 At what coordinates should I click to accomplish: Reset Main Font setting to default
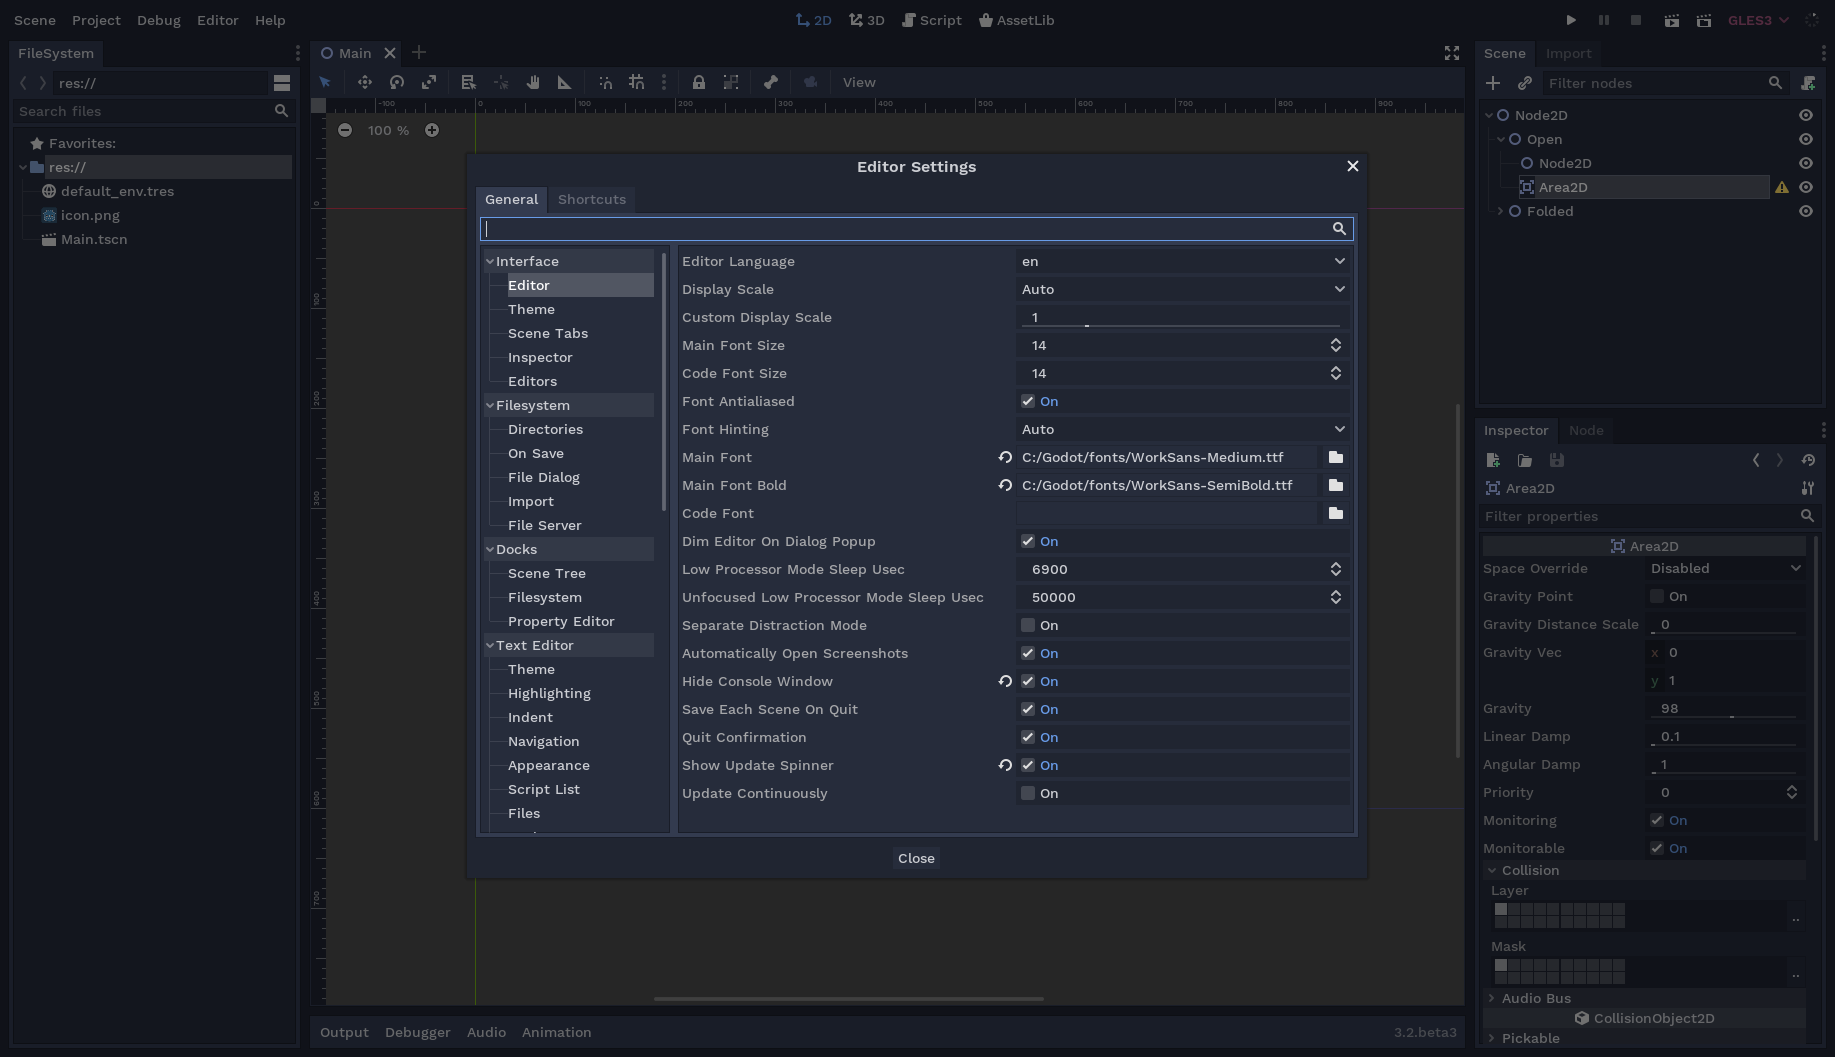(x=1005, y=457)
